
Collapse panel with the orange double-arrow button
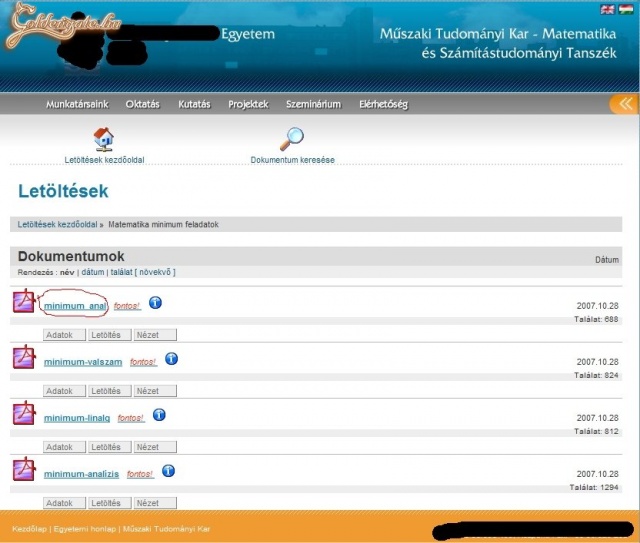[624, 104]
